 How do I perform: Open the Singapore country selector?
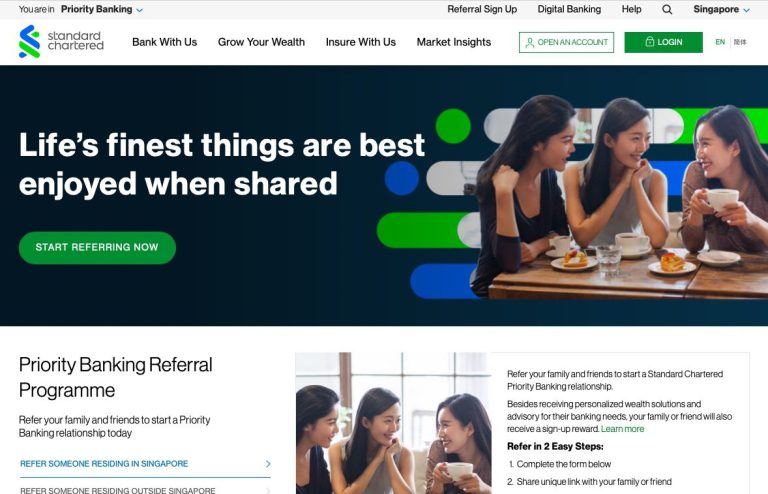(721, 9)
